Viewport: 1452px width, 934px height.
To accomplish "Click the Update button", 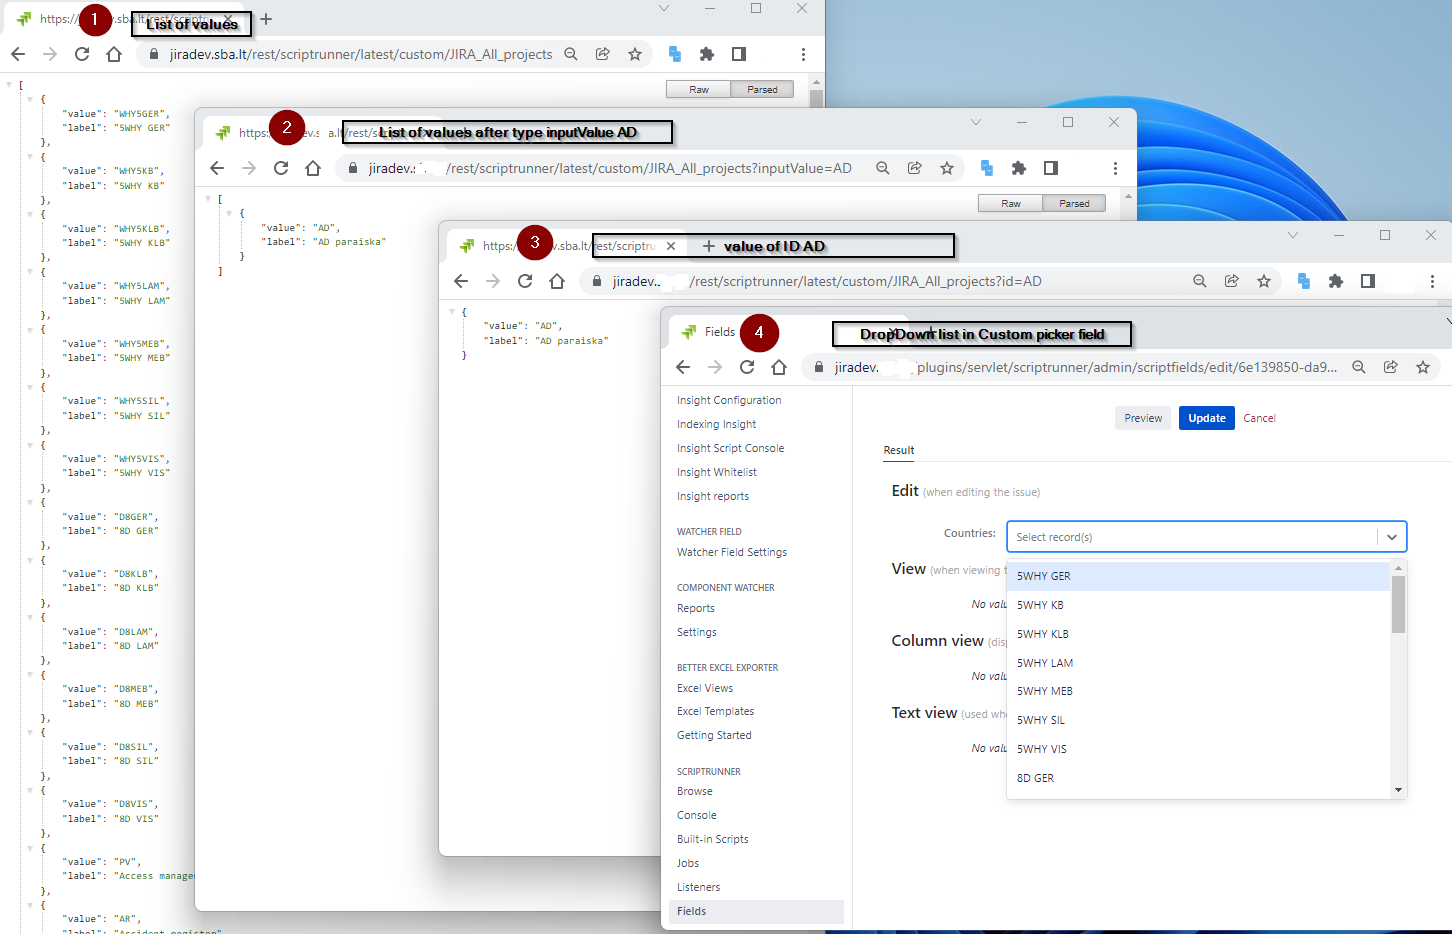I will tap(1206, 418).
